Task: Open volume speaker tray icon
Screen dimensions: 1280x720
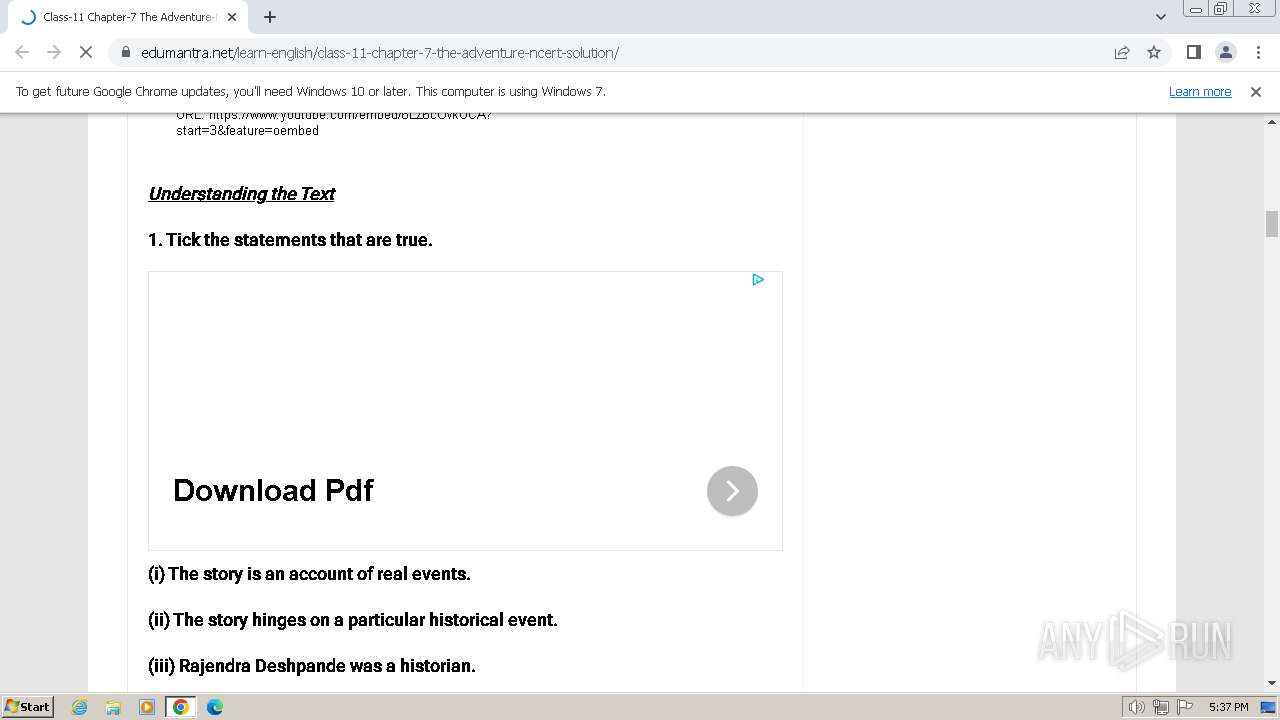Action: [1137, 707]
